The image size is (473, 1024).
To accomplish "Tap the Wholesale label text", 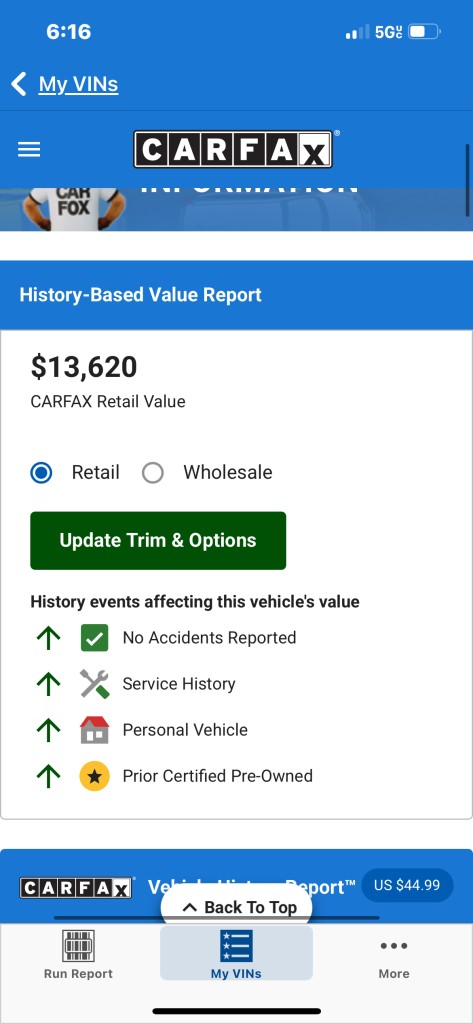I will [x=227, y=472].
